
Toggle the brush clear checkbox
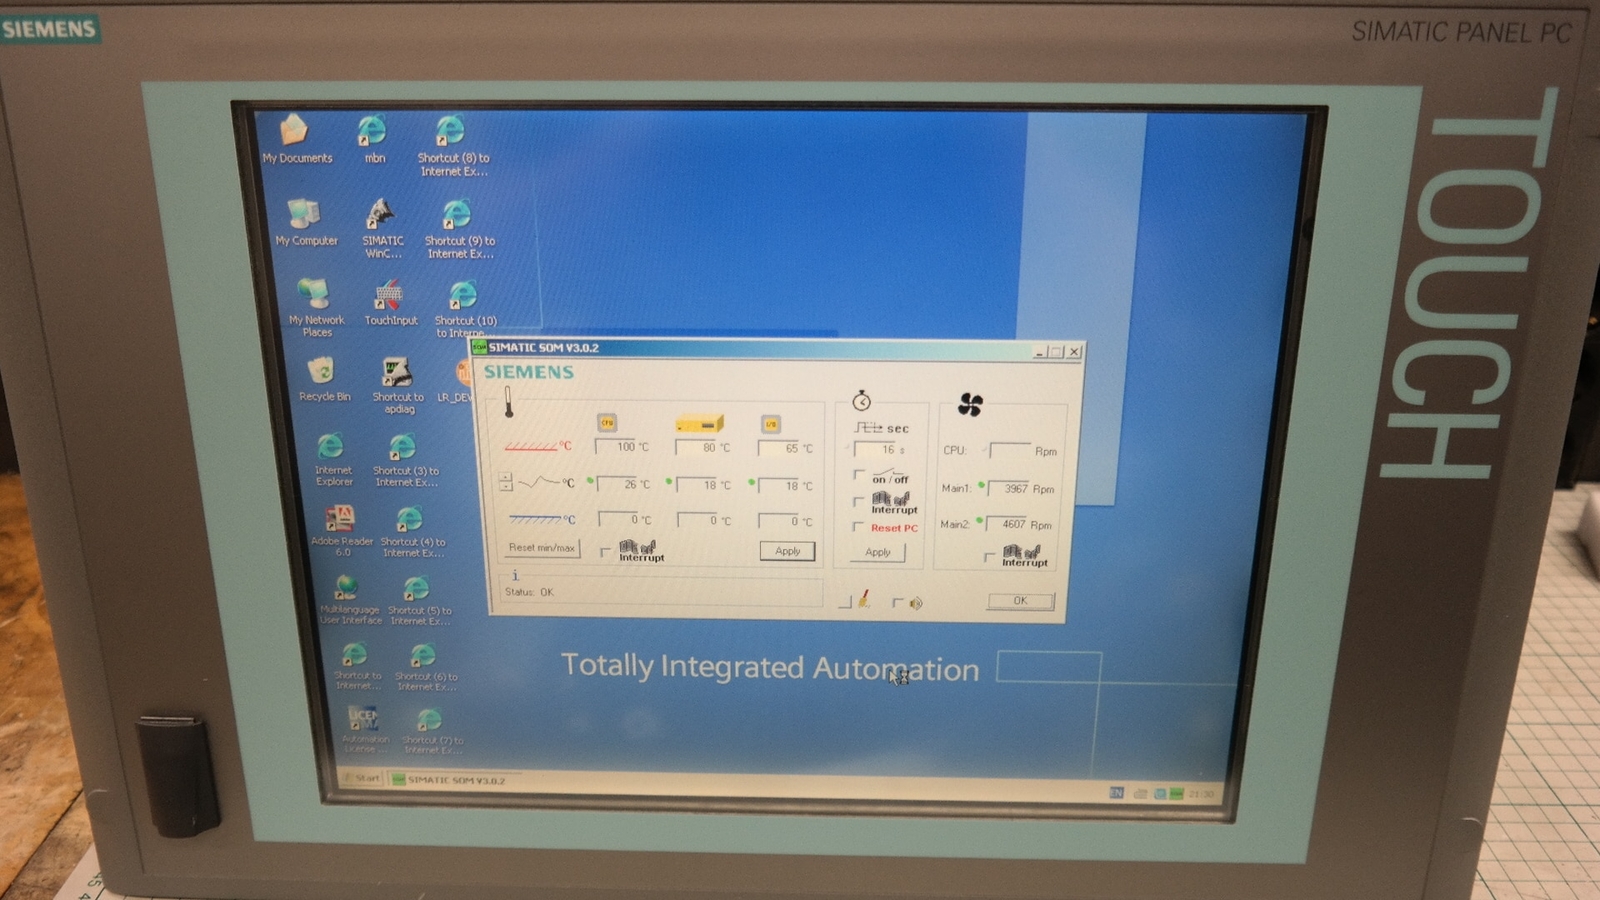(x=845, y=601)
